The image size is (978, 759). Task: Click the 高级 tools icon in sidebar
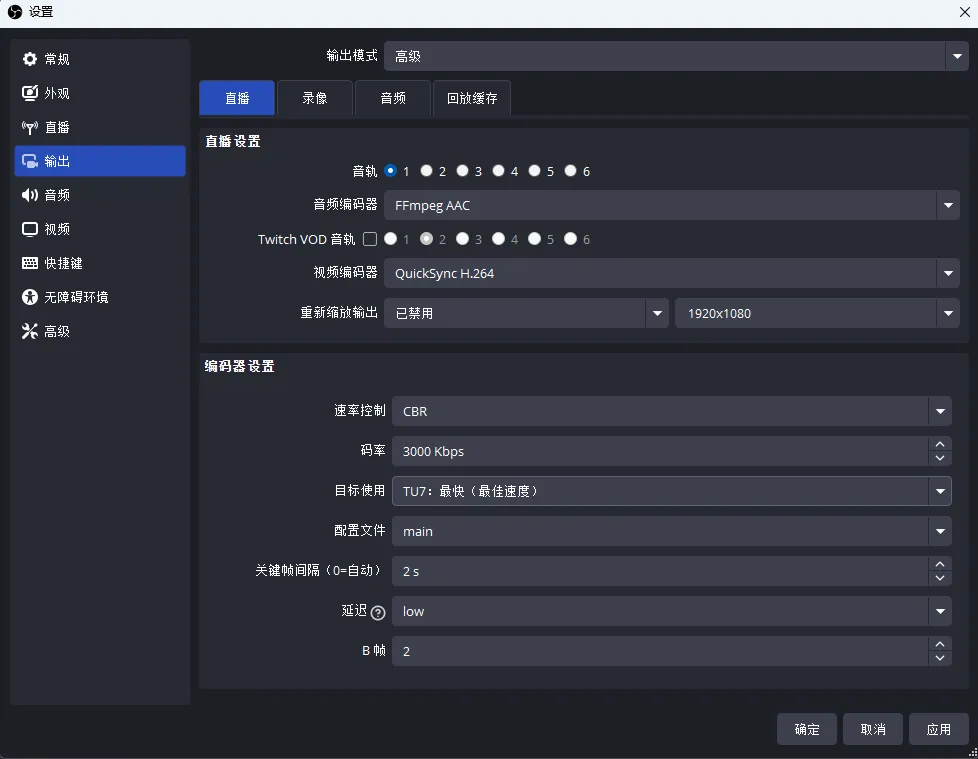[x=30, y=332]
